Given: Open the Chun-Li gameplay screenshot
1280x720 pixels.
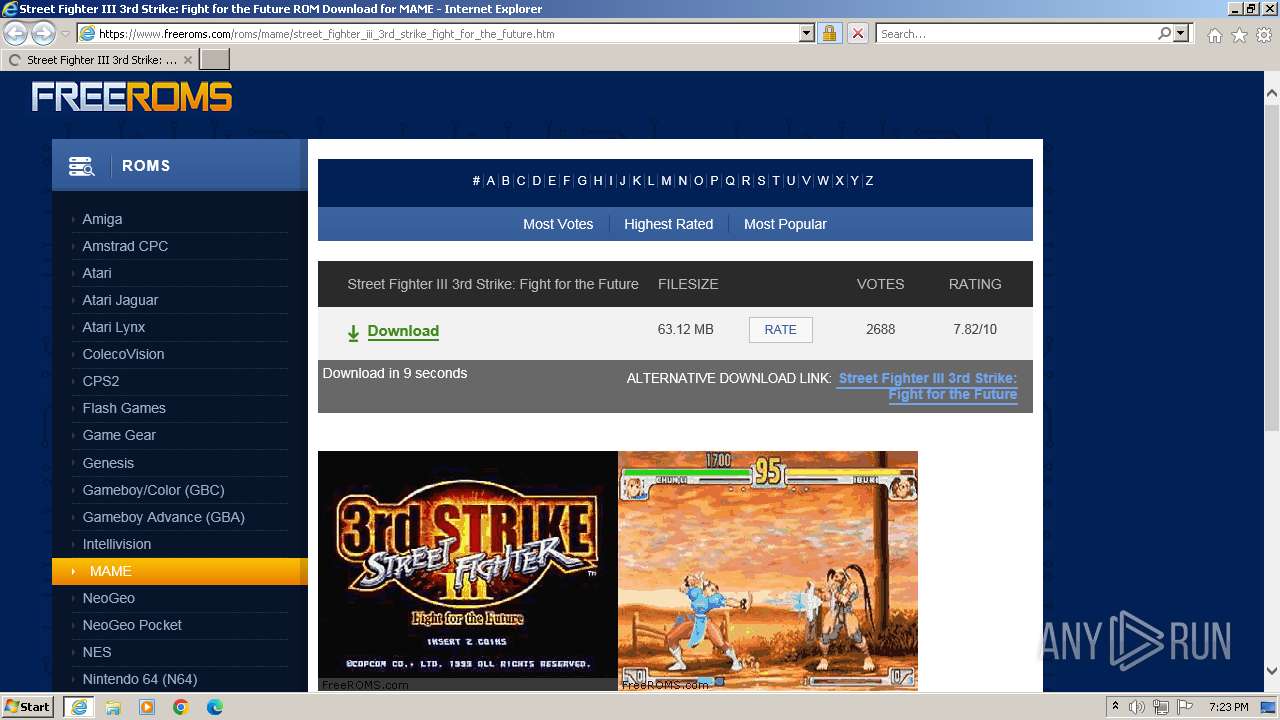Looking at the screenshot, I should click(x=768, y=571).
